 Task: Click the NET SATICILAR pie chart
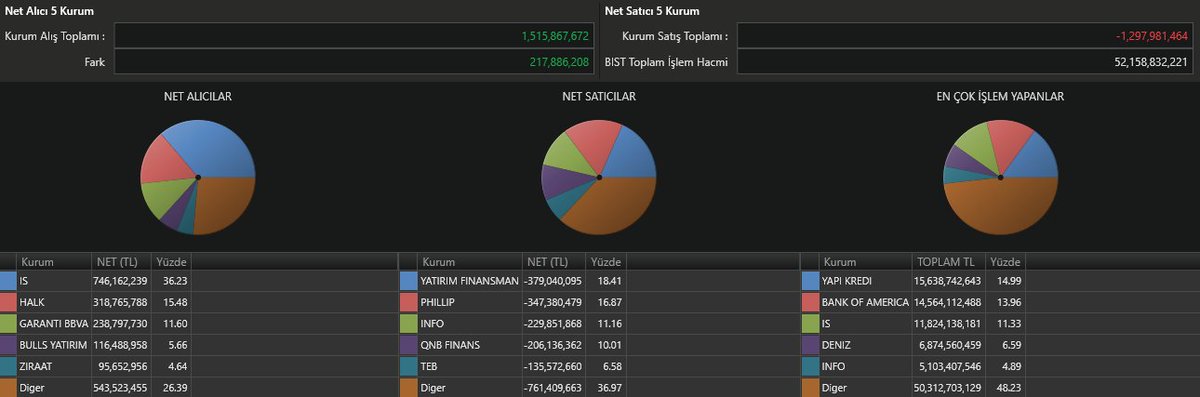tap(598, 177)
